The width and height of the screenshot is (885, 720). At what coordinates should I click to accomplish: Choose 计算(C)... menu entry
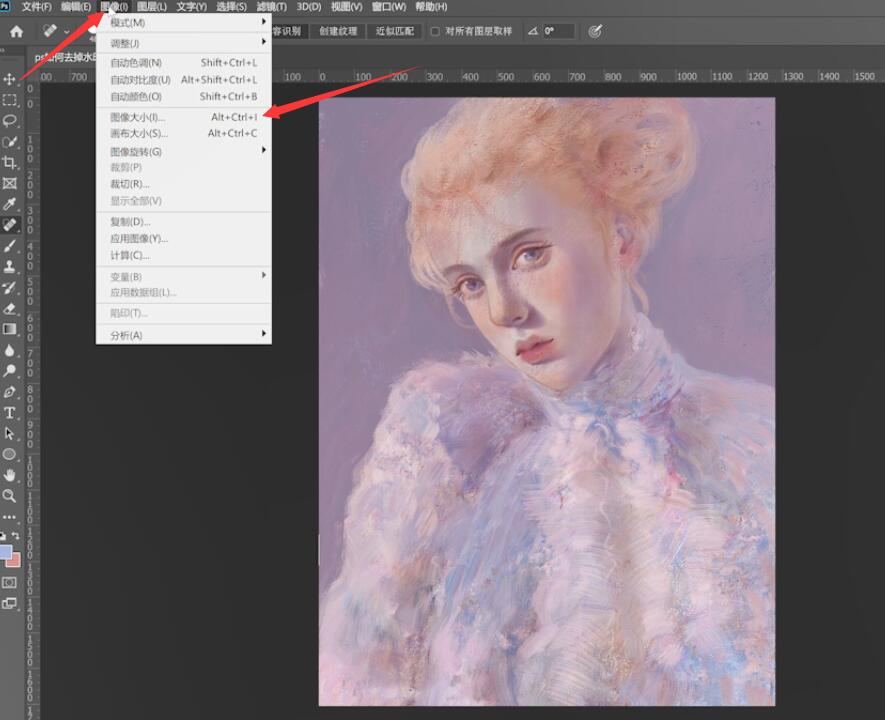(183, 256)
